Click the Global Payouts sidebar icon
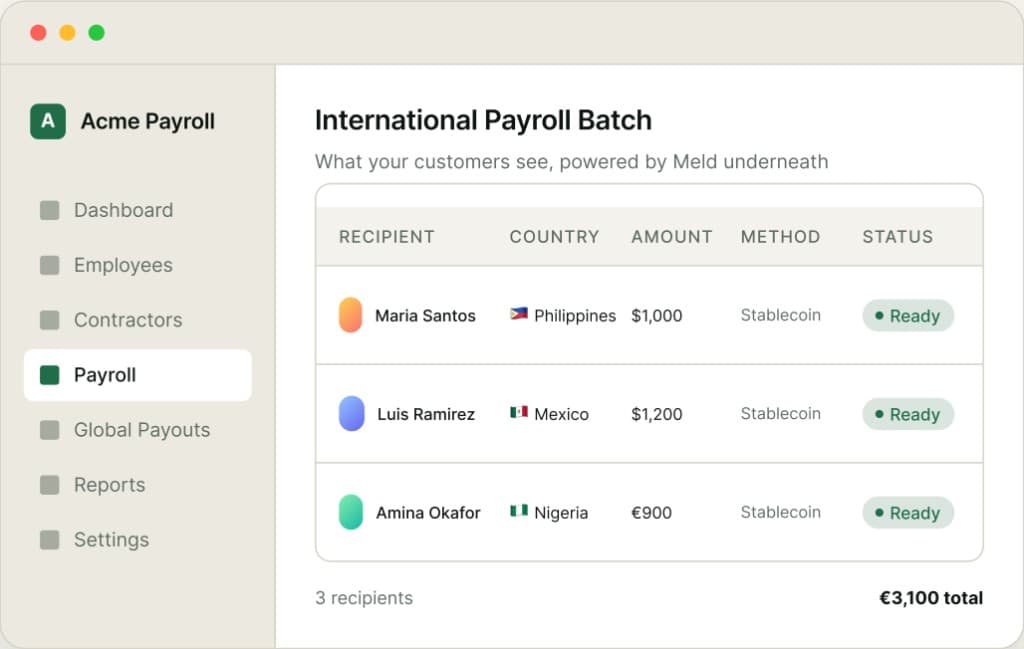 click(50, 430)
